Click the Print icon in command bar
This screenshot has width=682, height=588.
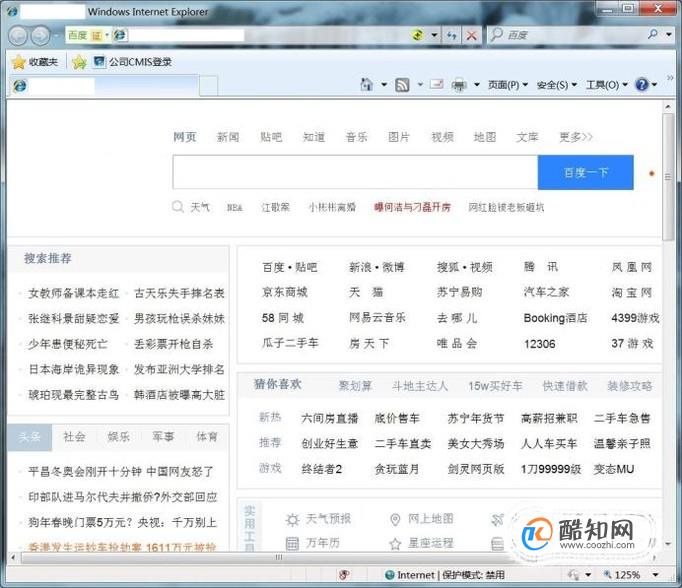pos(459,84)
